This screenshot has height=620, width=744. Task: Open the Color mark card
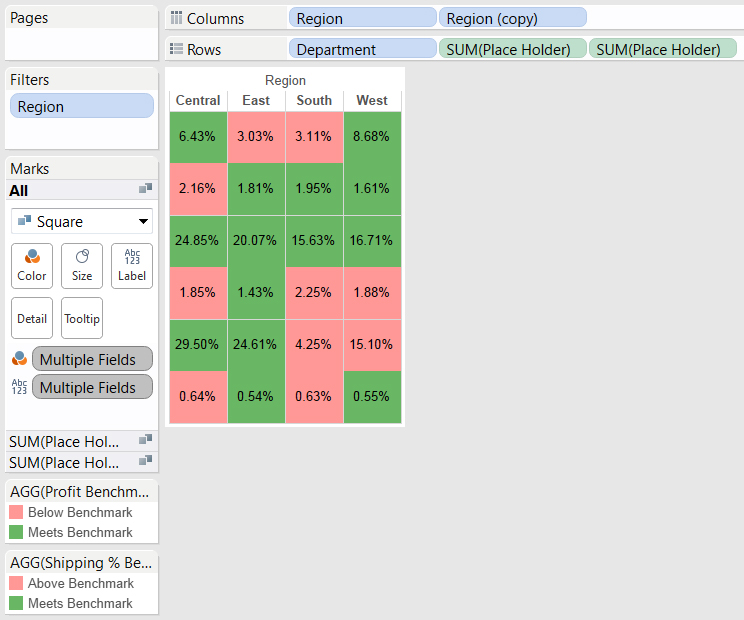click(x=32, y=266)
